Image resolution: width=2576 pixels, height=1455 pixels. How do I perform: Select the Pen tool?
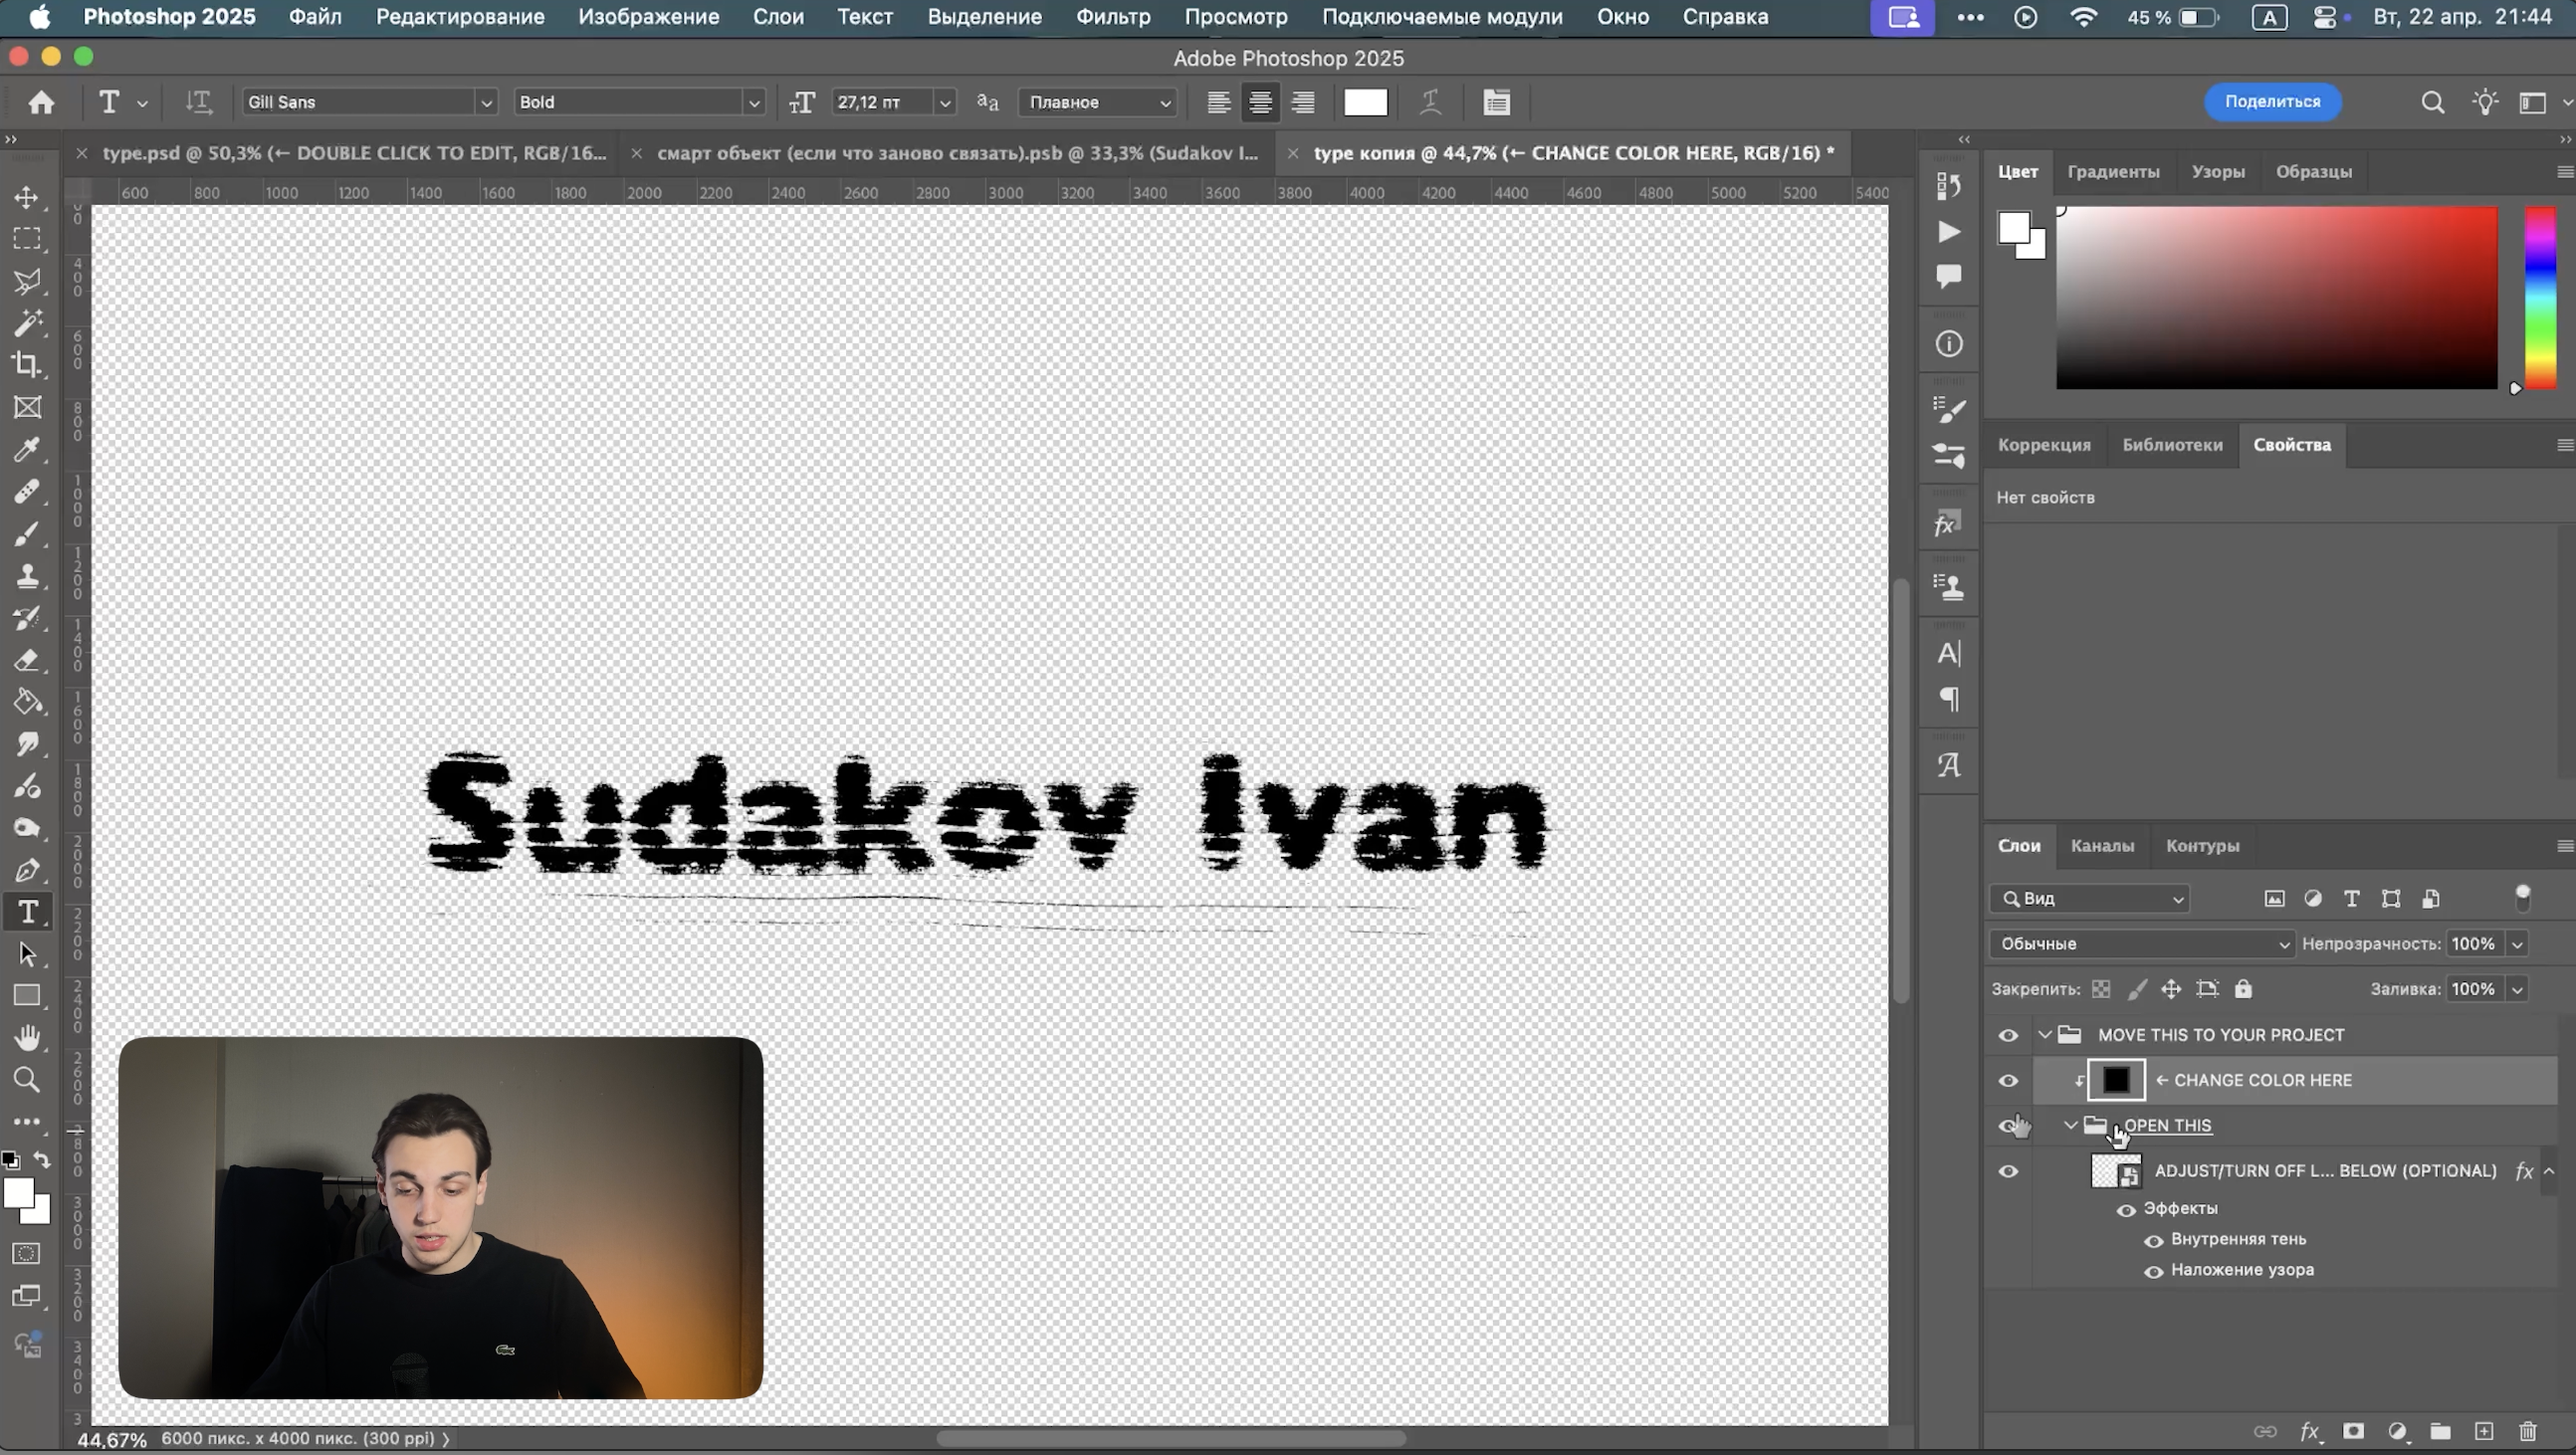[27, 870]
